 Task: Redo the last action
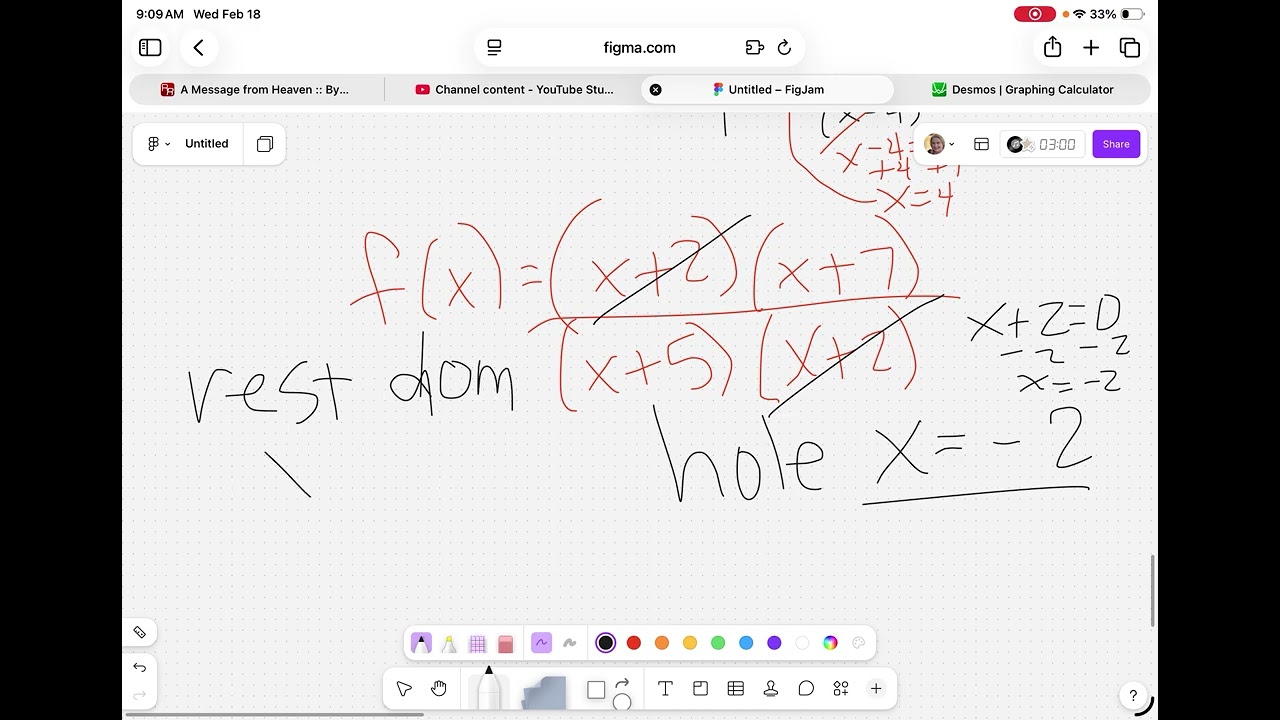139,695
